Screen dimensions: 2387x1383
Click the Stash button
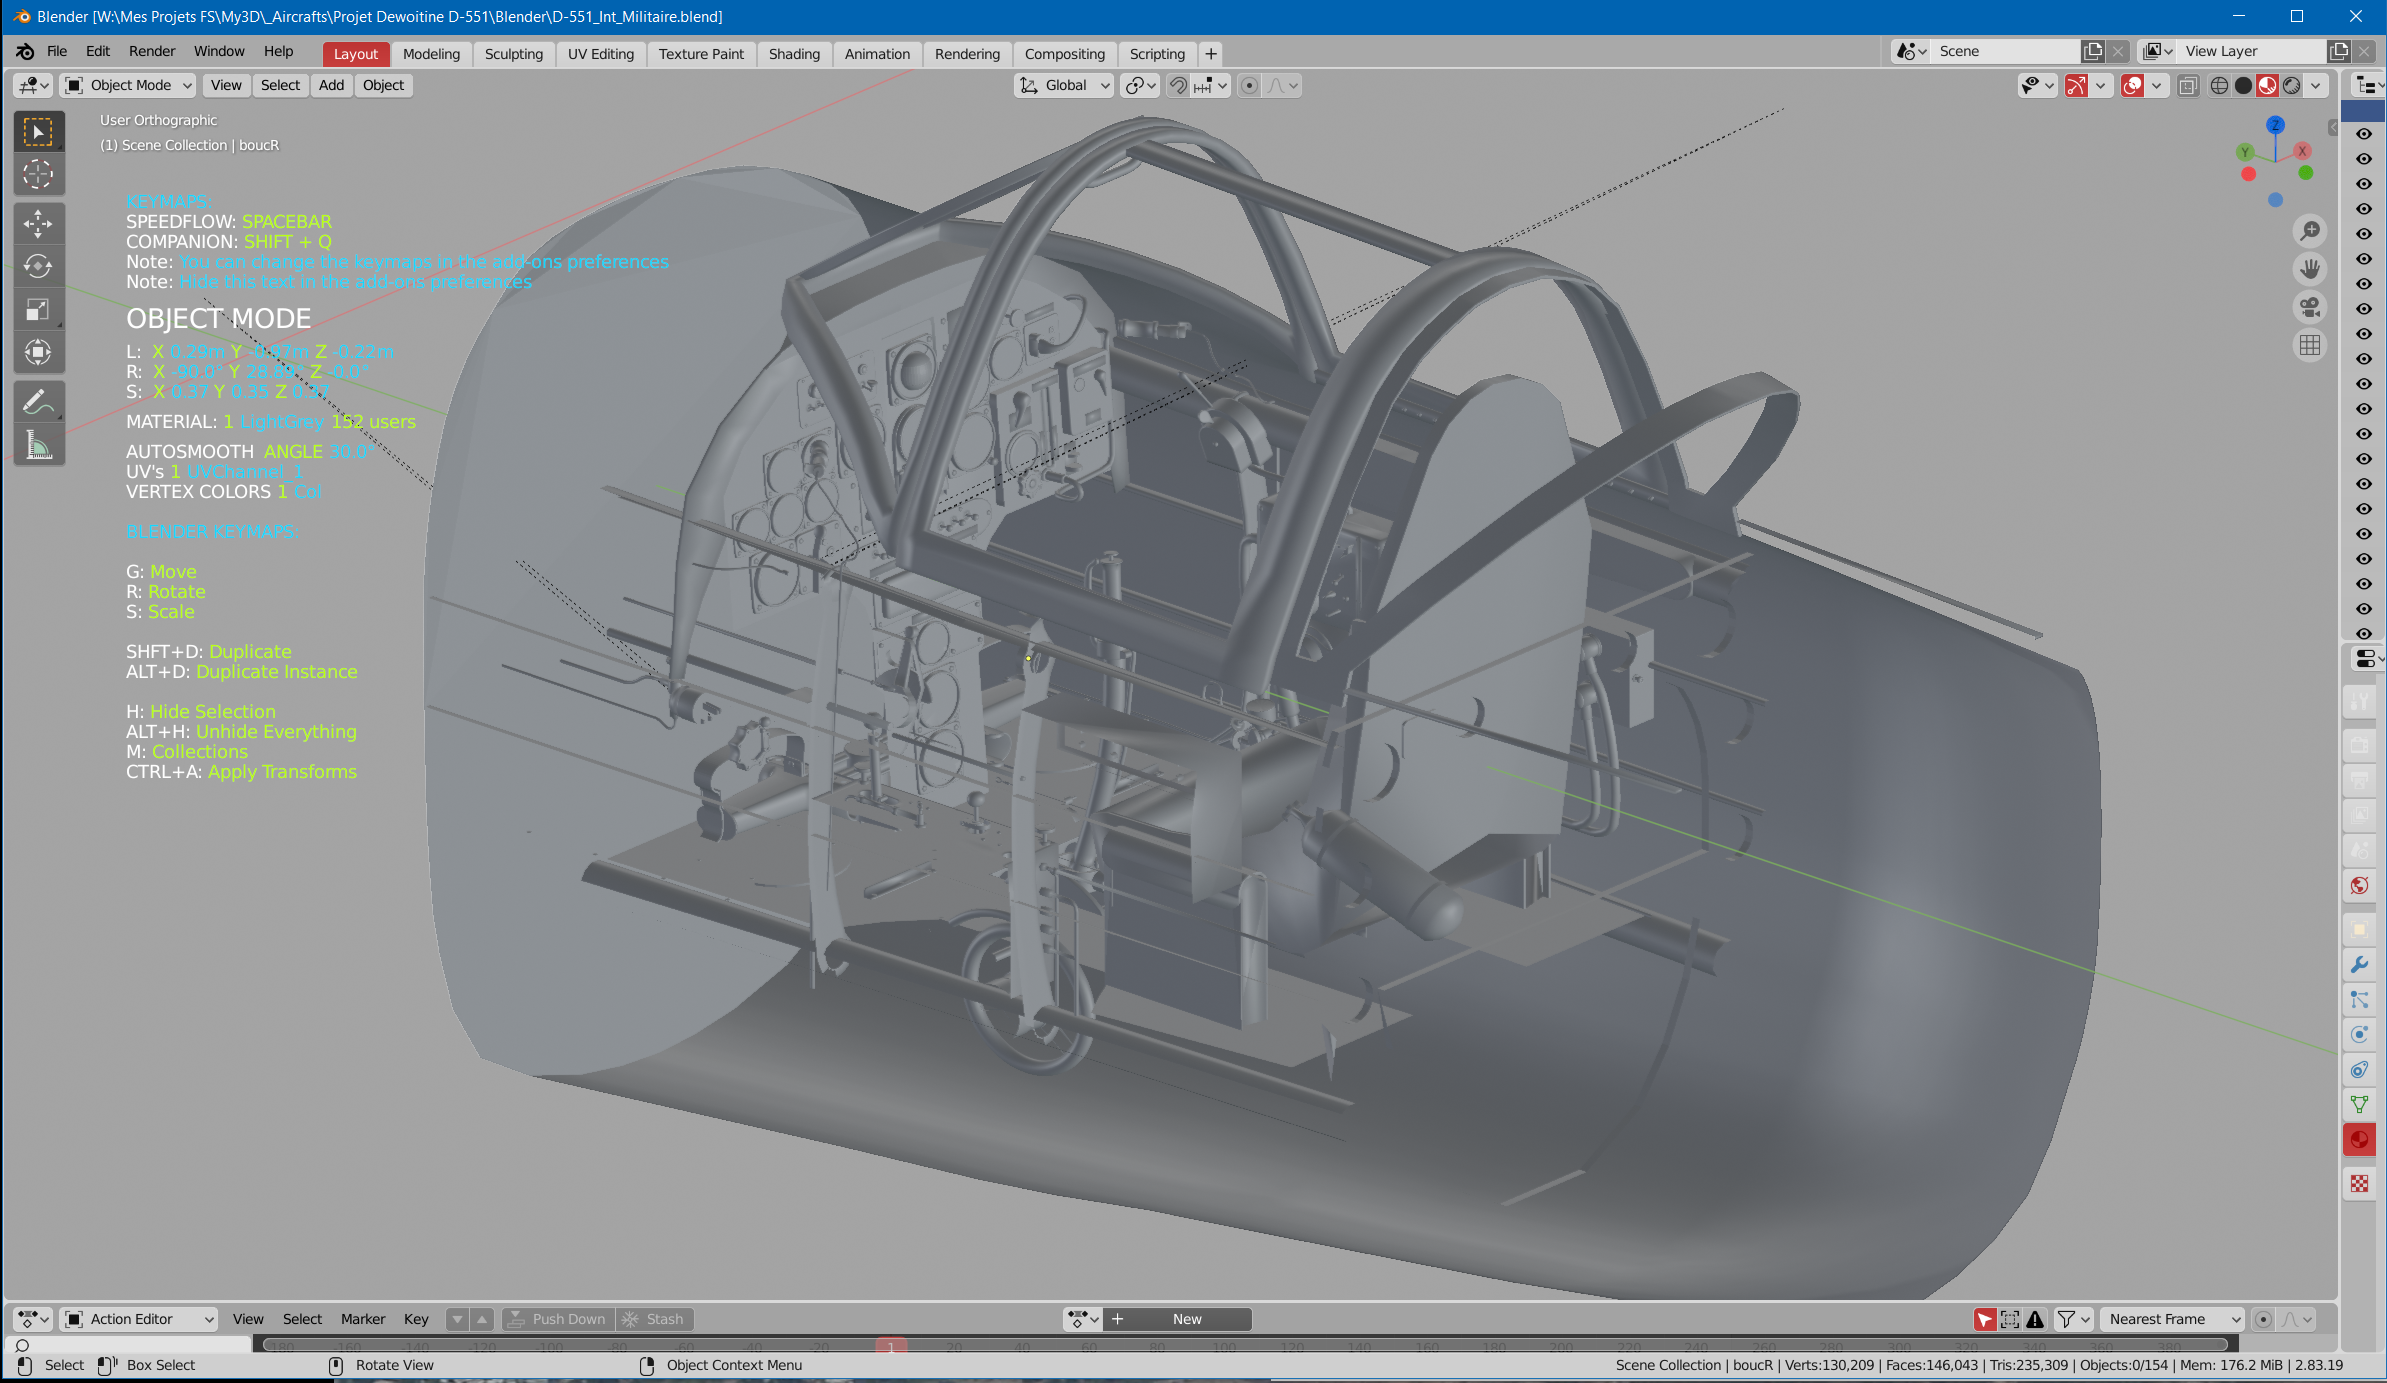[x=654, y=1319]
